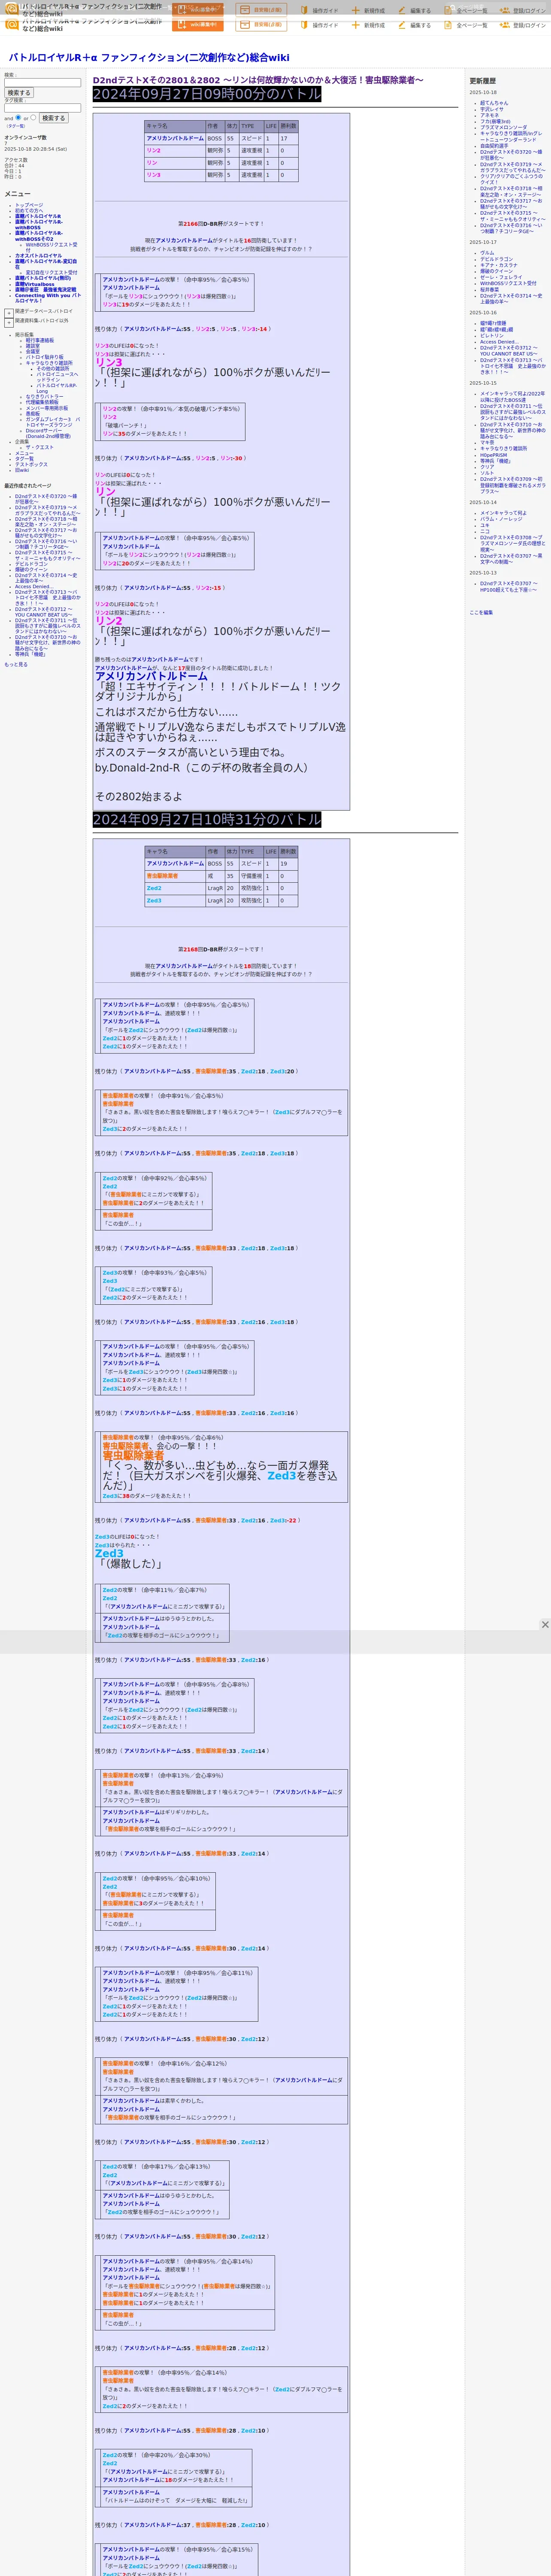Open 愚痴板 link
Screen dimensions: 551x2576
33,414
